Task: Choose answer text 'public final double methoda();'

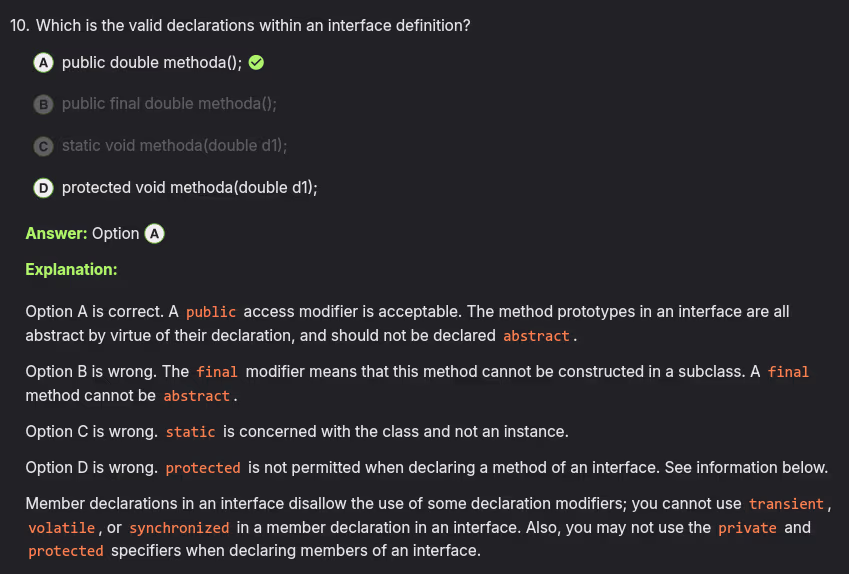Action: pyautogui.click(x=169, y=104)
